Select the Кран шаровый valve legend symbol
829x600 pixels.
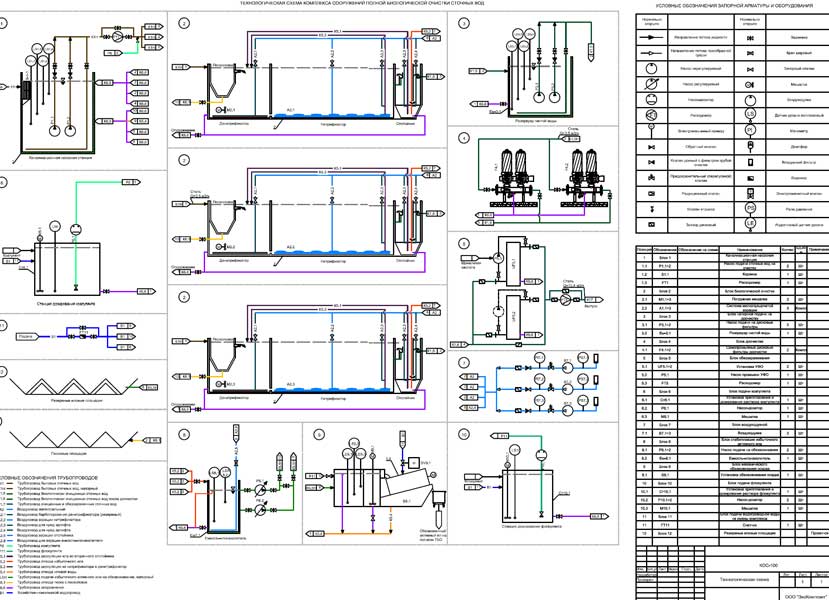pos(749,51)
